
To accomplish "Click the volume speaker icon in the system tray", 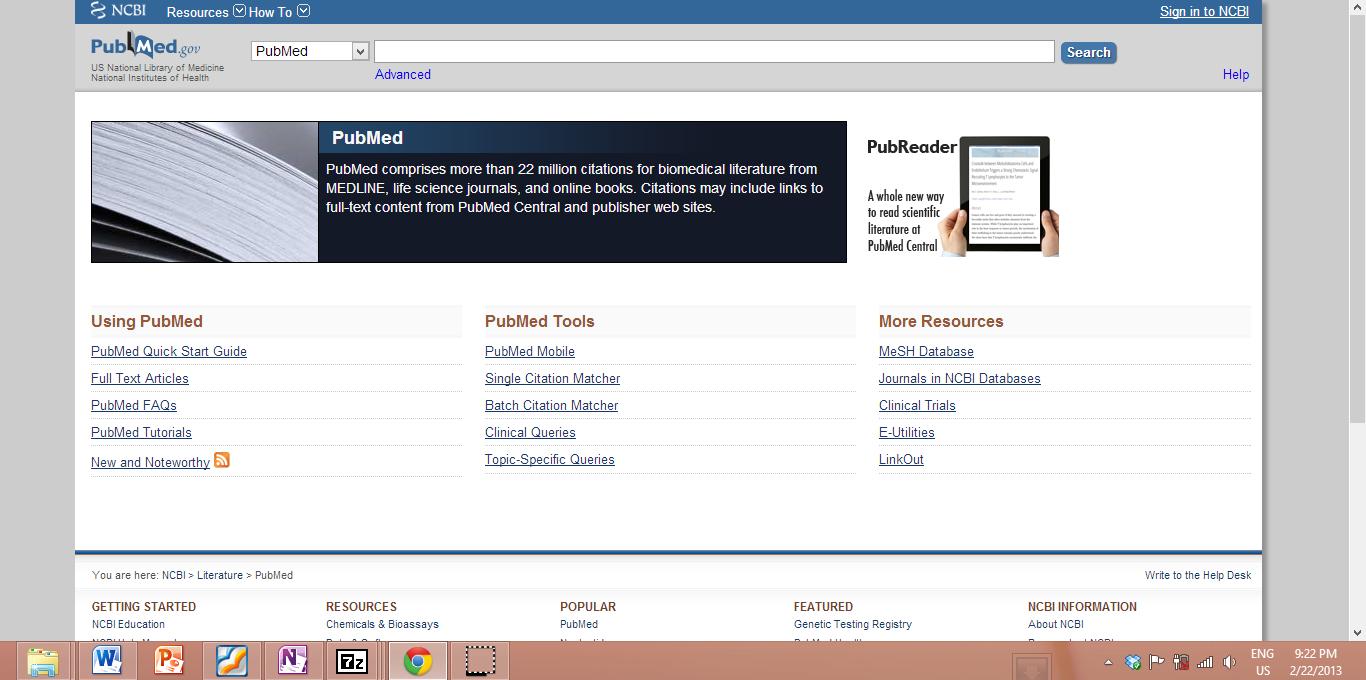I will [1229, 660].
